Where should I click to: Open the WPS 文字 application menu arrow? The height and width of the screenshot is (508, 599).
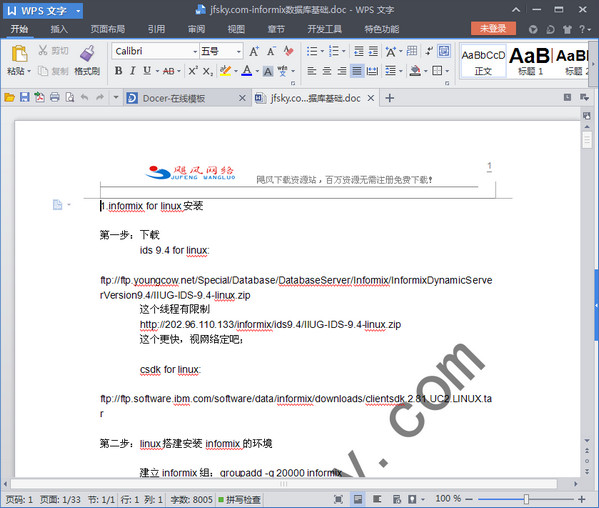point(78,11)
